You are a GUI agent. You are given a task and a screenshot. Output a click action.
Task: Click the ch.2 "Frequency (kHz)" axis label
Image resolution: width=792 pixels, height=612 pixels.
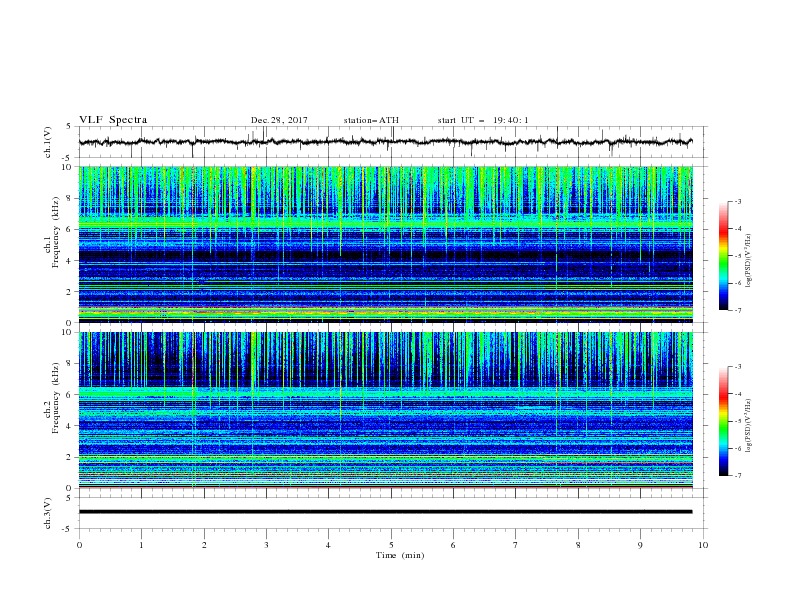click(56, 398)
